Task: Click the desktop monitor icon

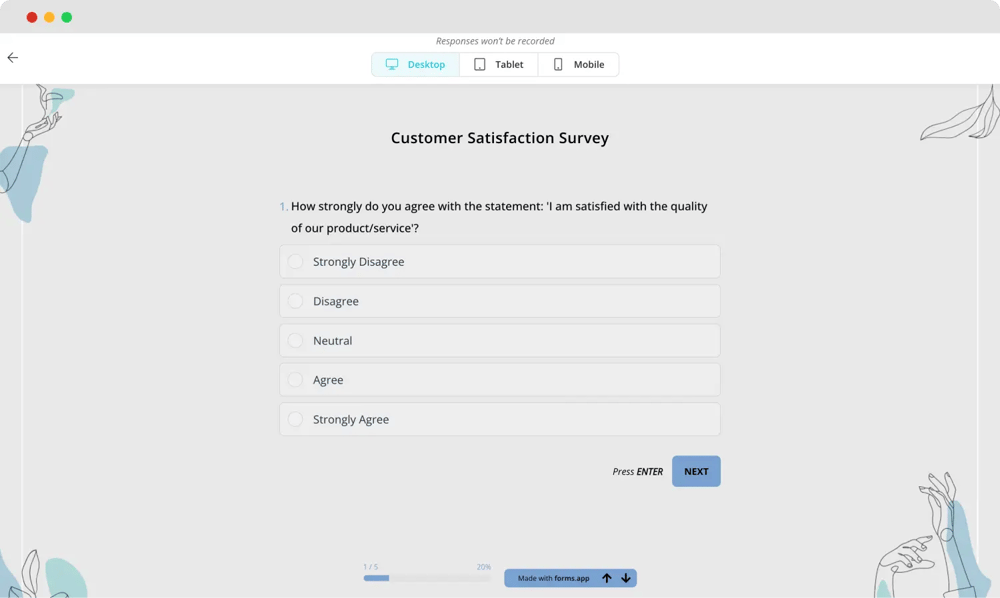Action: 392,64
